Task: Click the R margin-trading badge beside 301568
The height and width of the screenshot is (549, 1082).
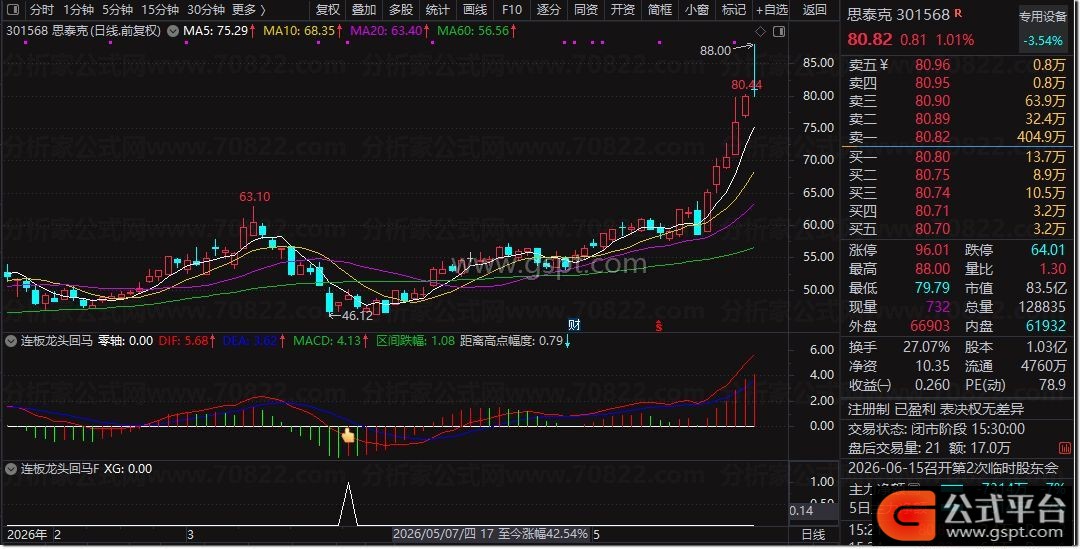Action: pyautogui.click(x=958, y=13)
